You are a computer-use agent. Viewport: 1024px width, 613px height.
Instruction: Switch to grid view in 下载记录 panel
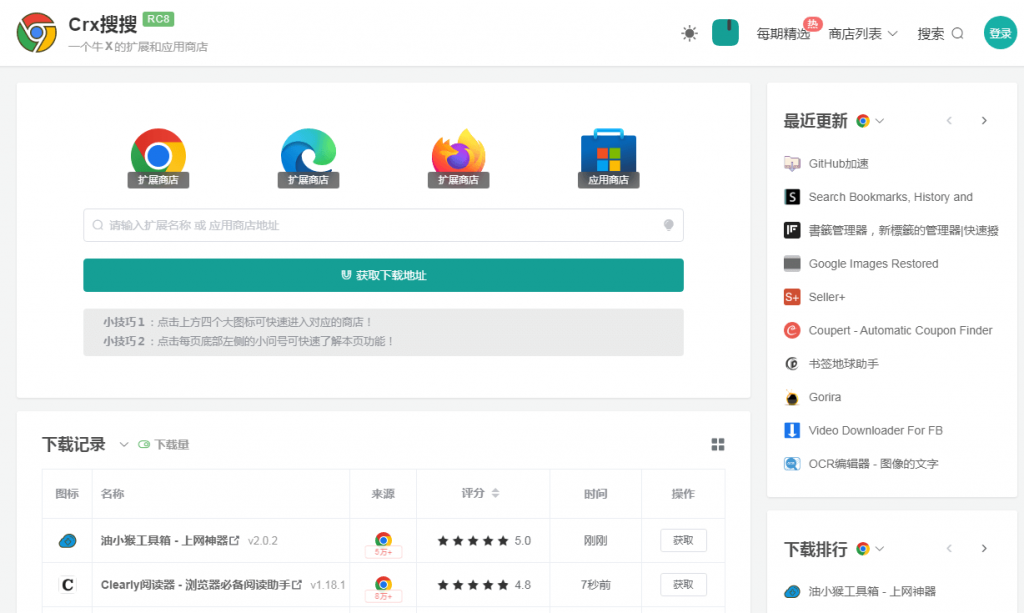718,444
